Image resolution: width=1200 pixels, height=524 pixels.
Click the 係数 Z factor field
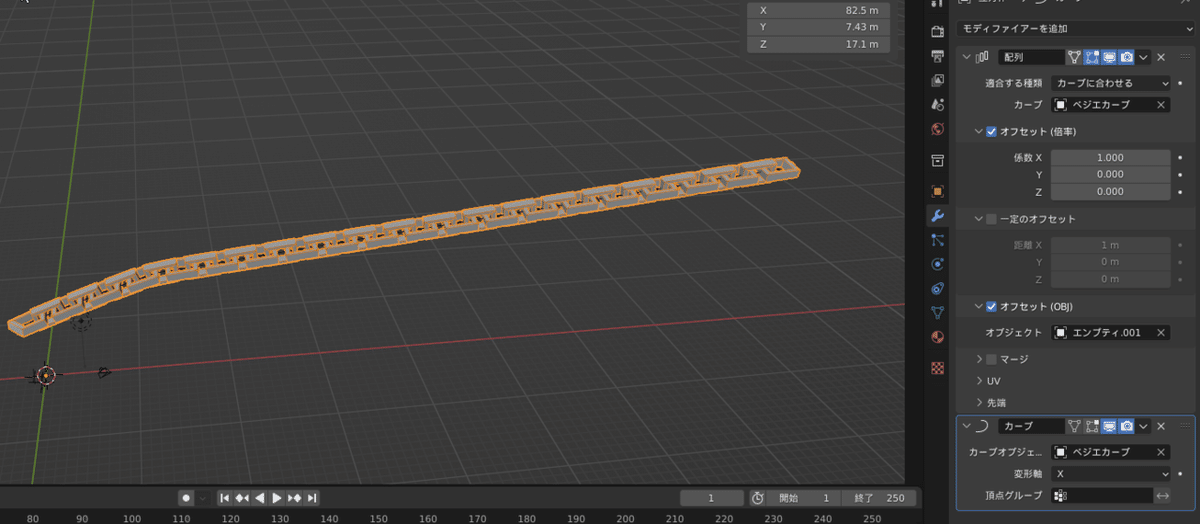click(x=1110, y=191)
